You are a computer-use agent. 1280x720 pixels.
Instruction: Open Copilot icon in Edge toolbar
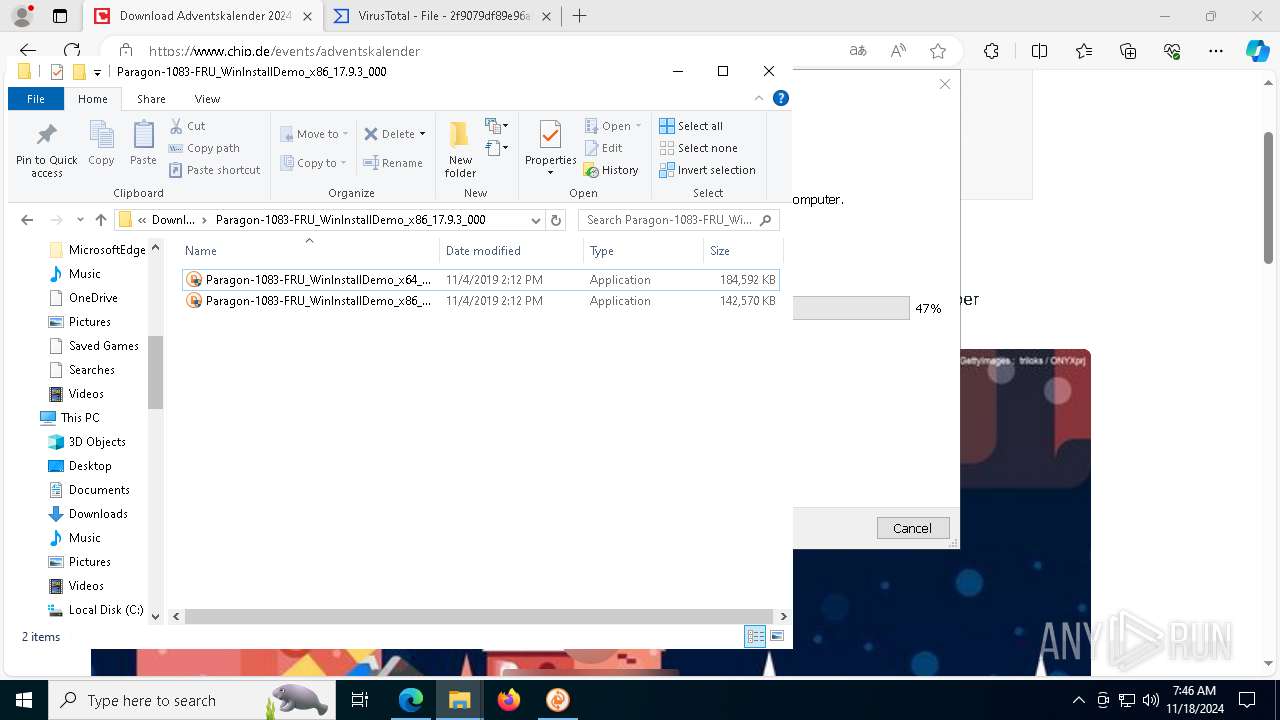(1257, 51)
